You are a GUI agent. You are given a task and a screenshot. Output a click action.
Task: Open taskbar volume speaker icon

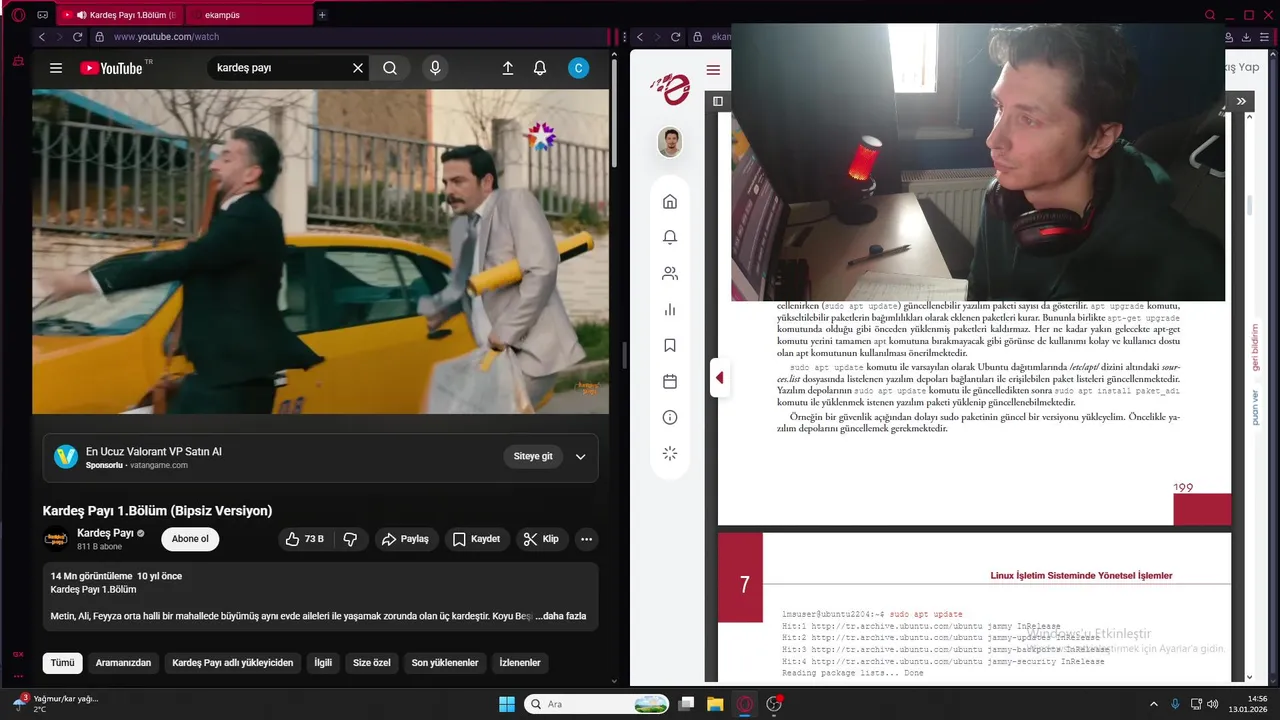coord(1213,704)
